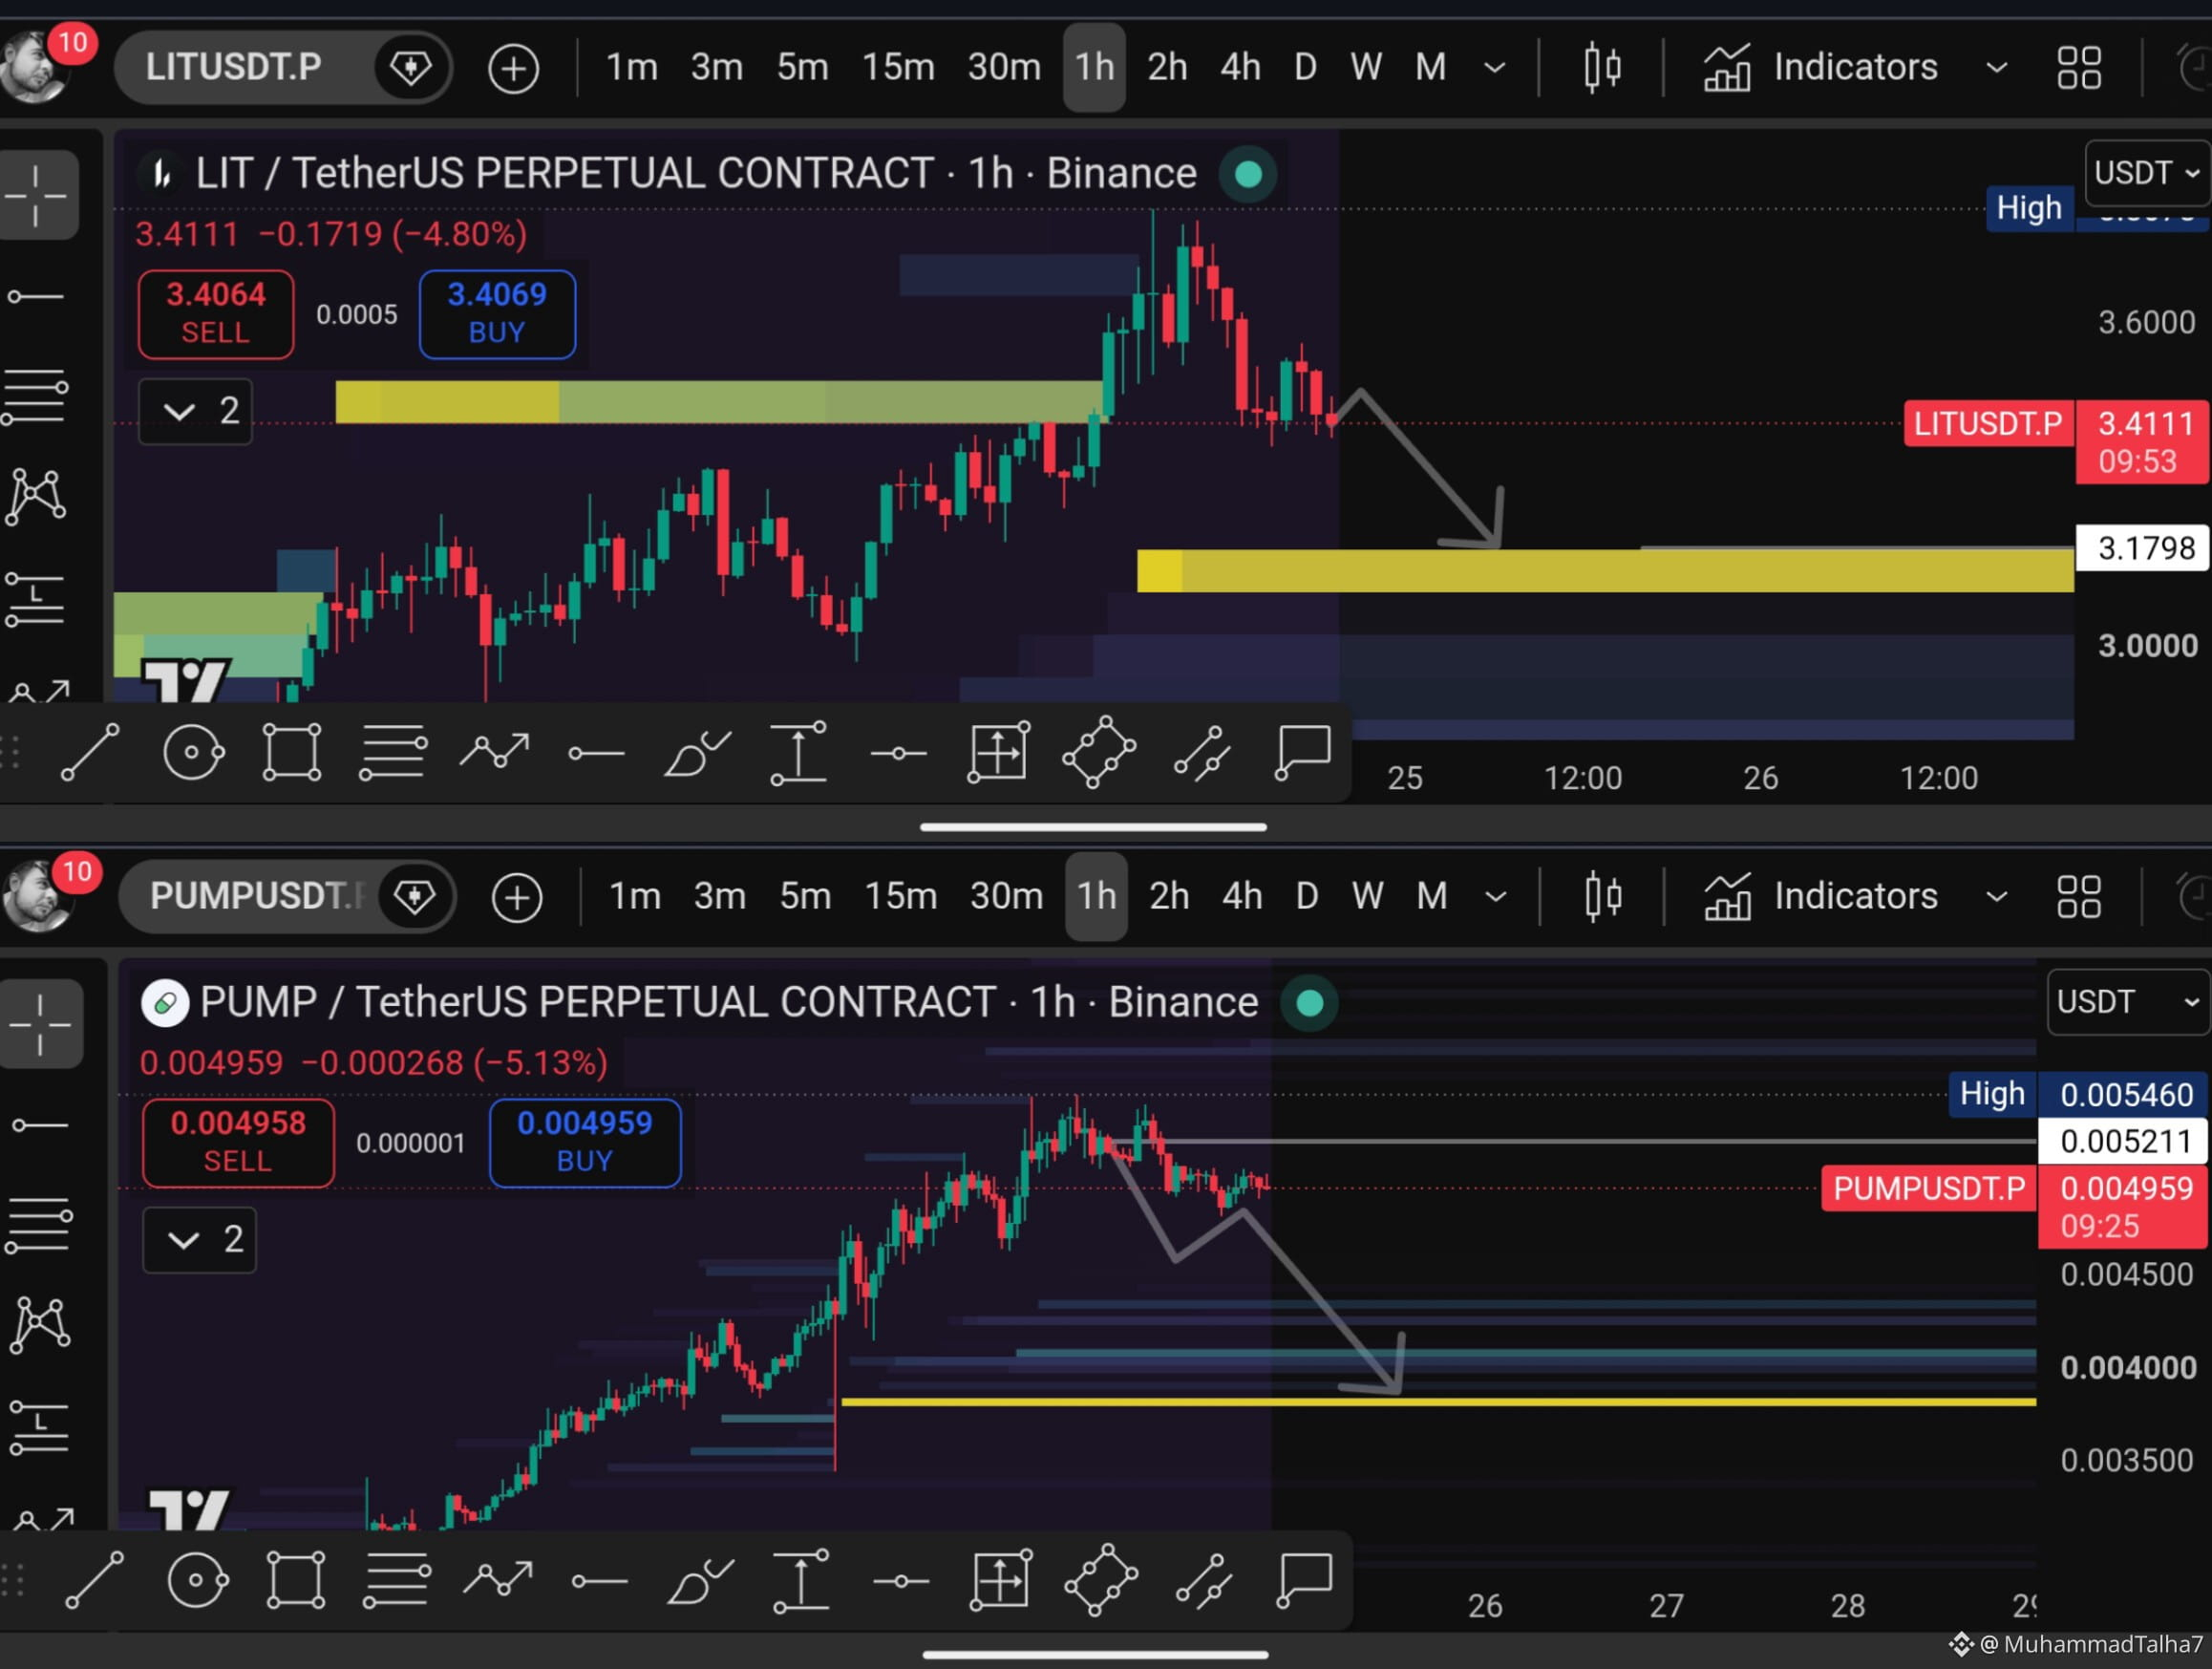This screenshot has height=1669, width=2212.
Task: Open USDT currency dropdown on PUMP chart
Action: (x=2128, y=1002)
